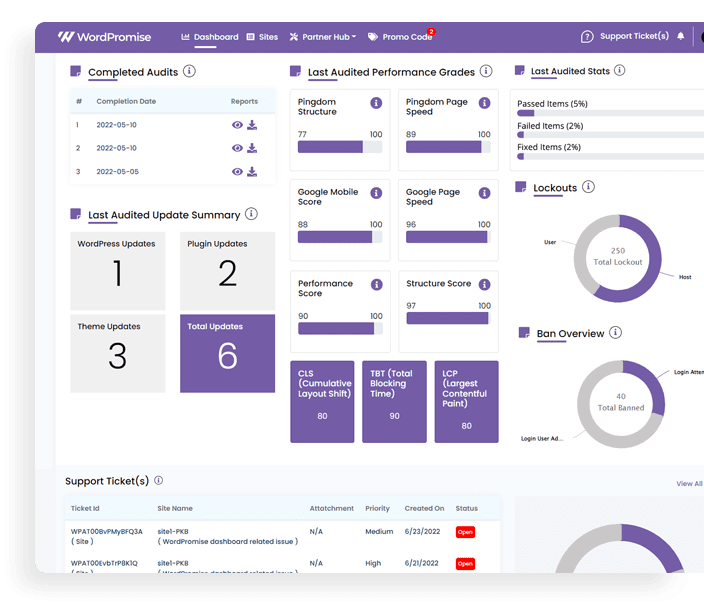Show info for Last Audited Update Summary
The width and height of the screenshot is (704, 615).
(x=251, y=214)
